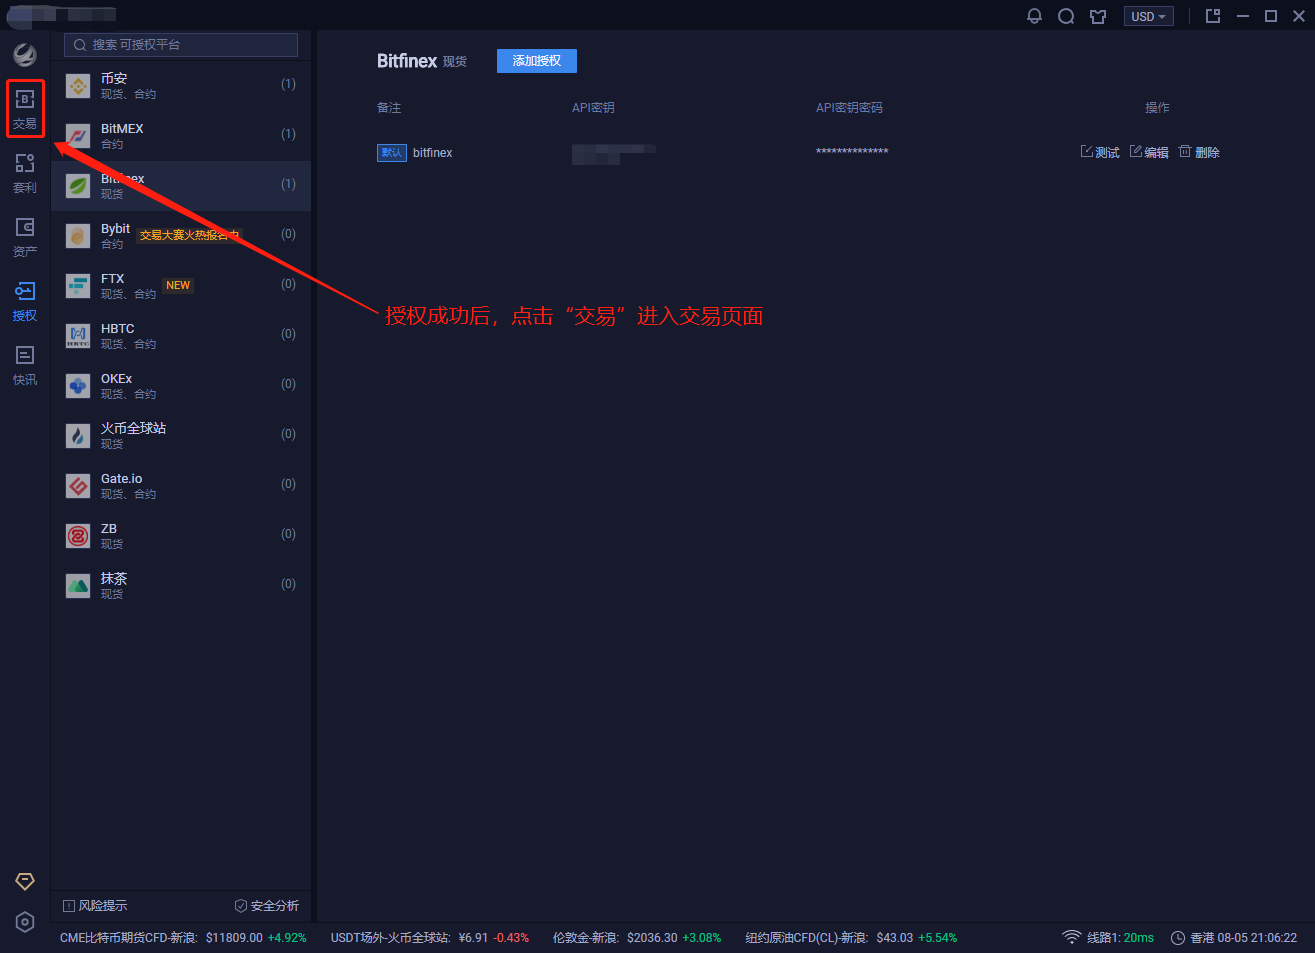Click 编辑 to edit the bitfinex entry
Screen dimensions: 1315x953
point(1149,152)
